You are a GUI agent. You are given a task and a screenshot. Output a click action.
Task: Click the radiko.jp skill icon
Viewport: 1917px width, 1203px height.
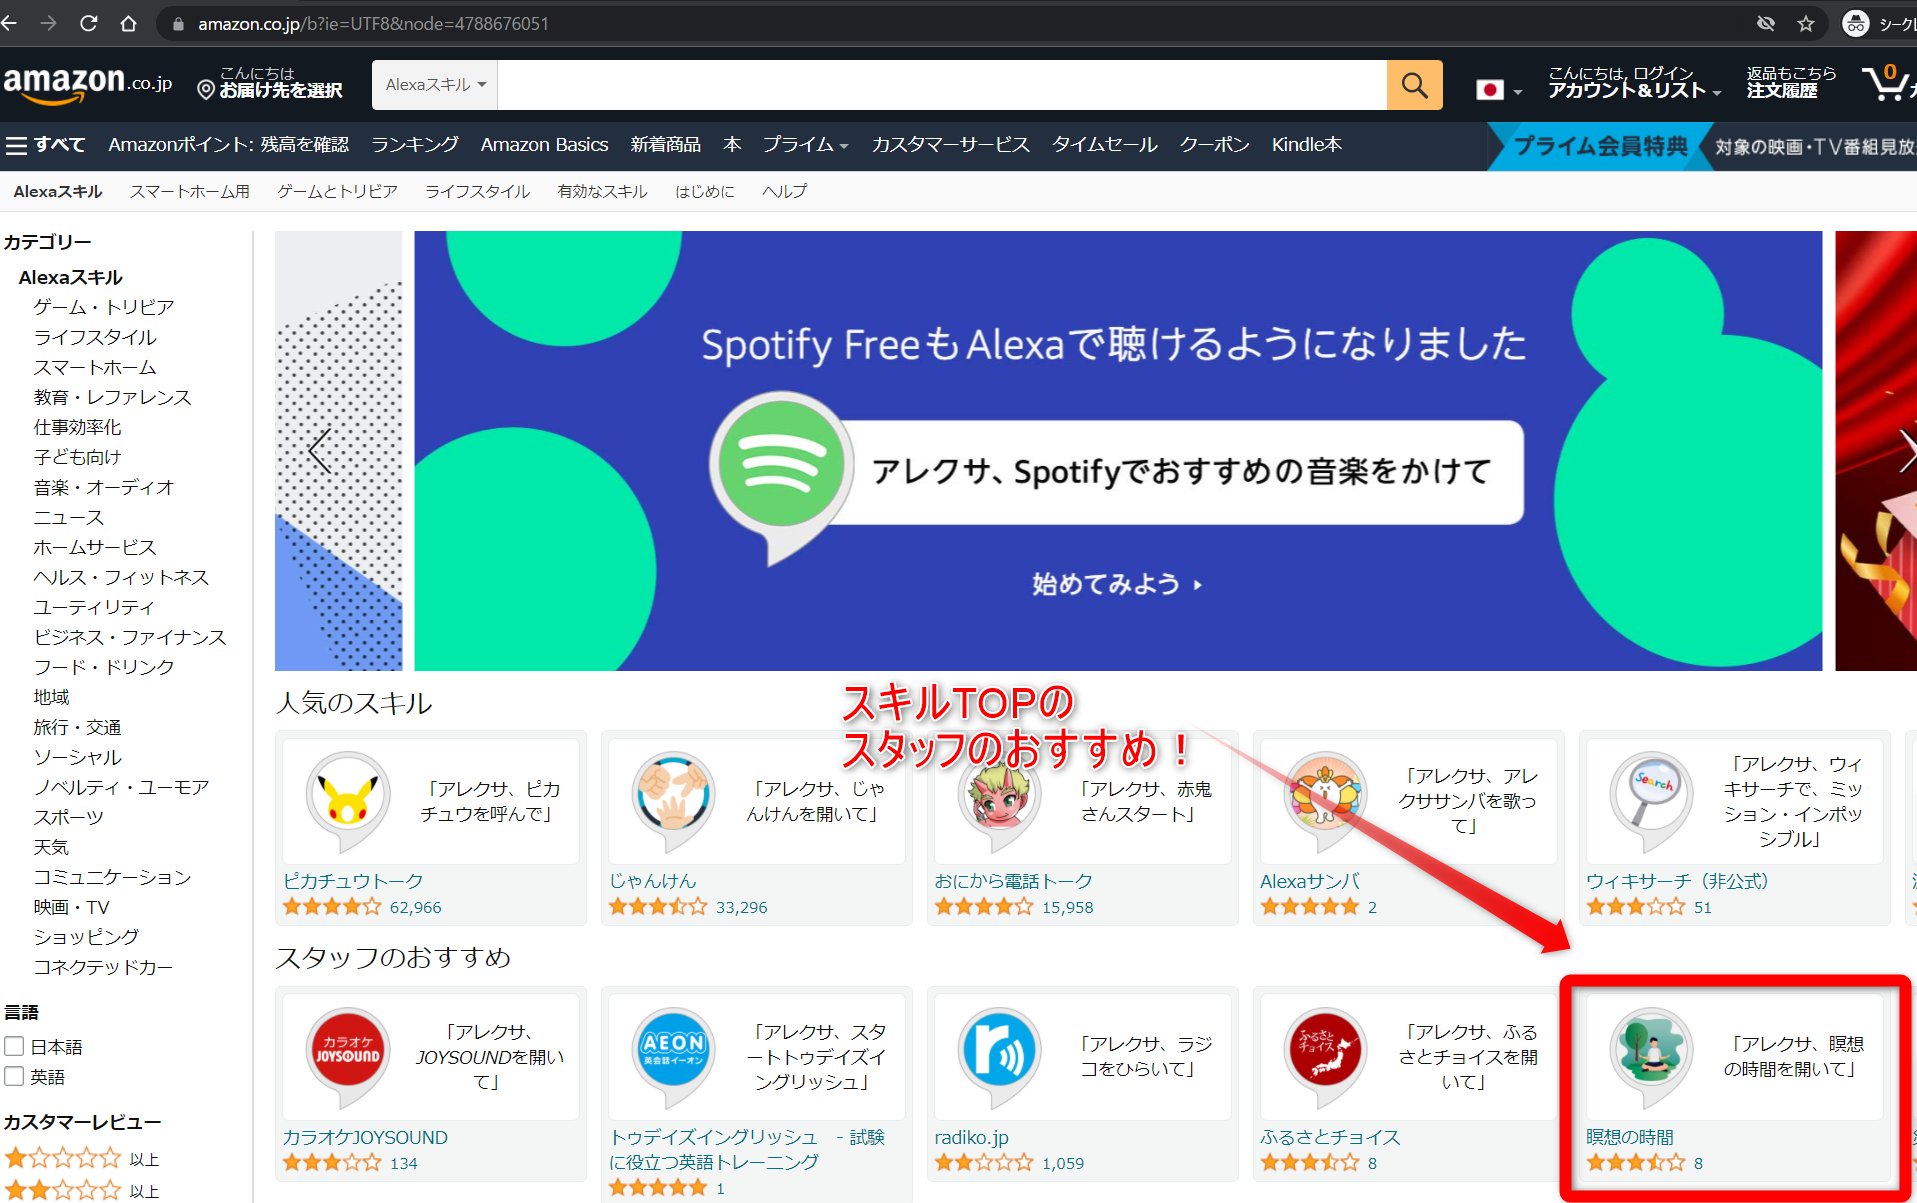tap(998, 1053)
